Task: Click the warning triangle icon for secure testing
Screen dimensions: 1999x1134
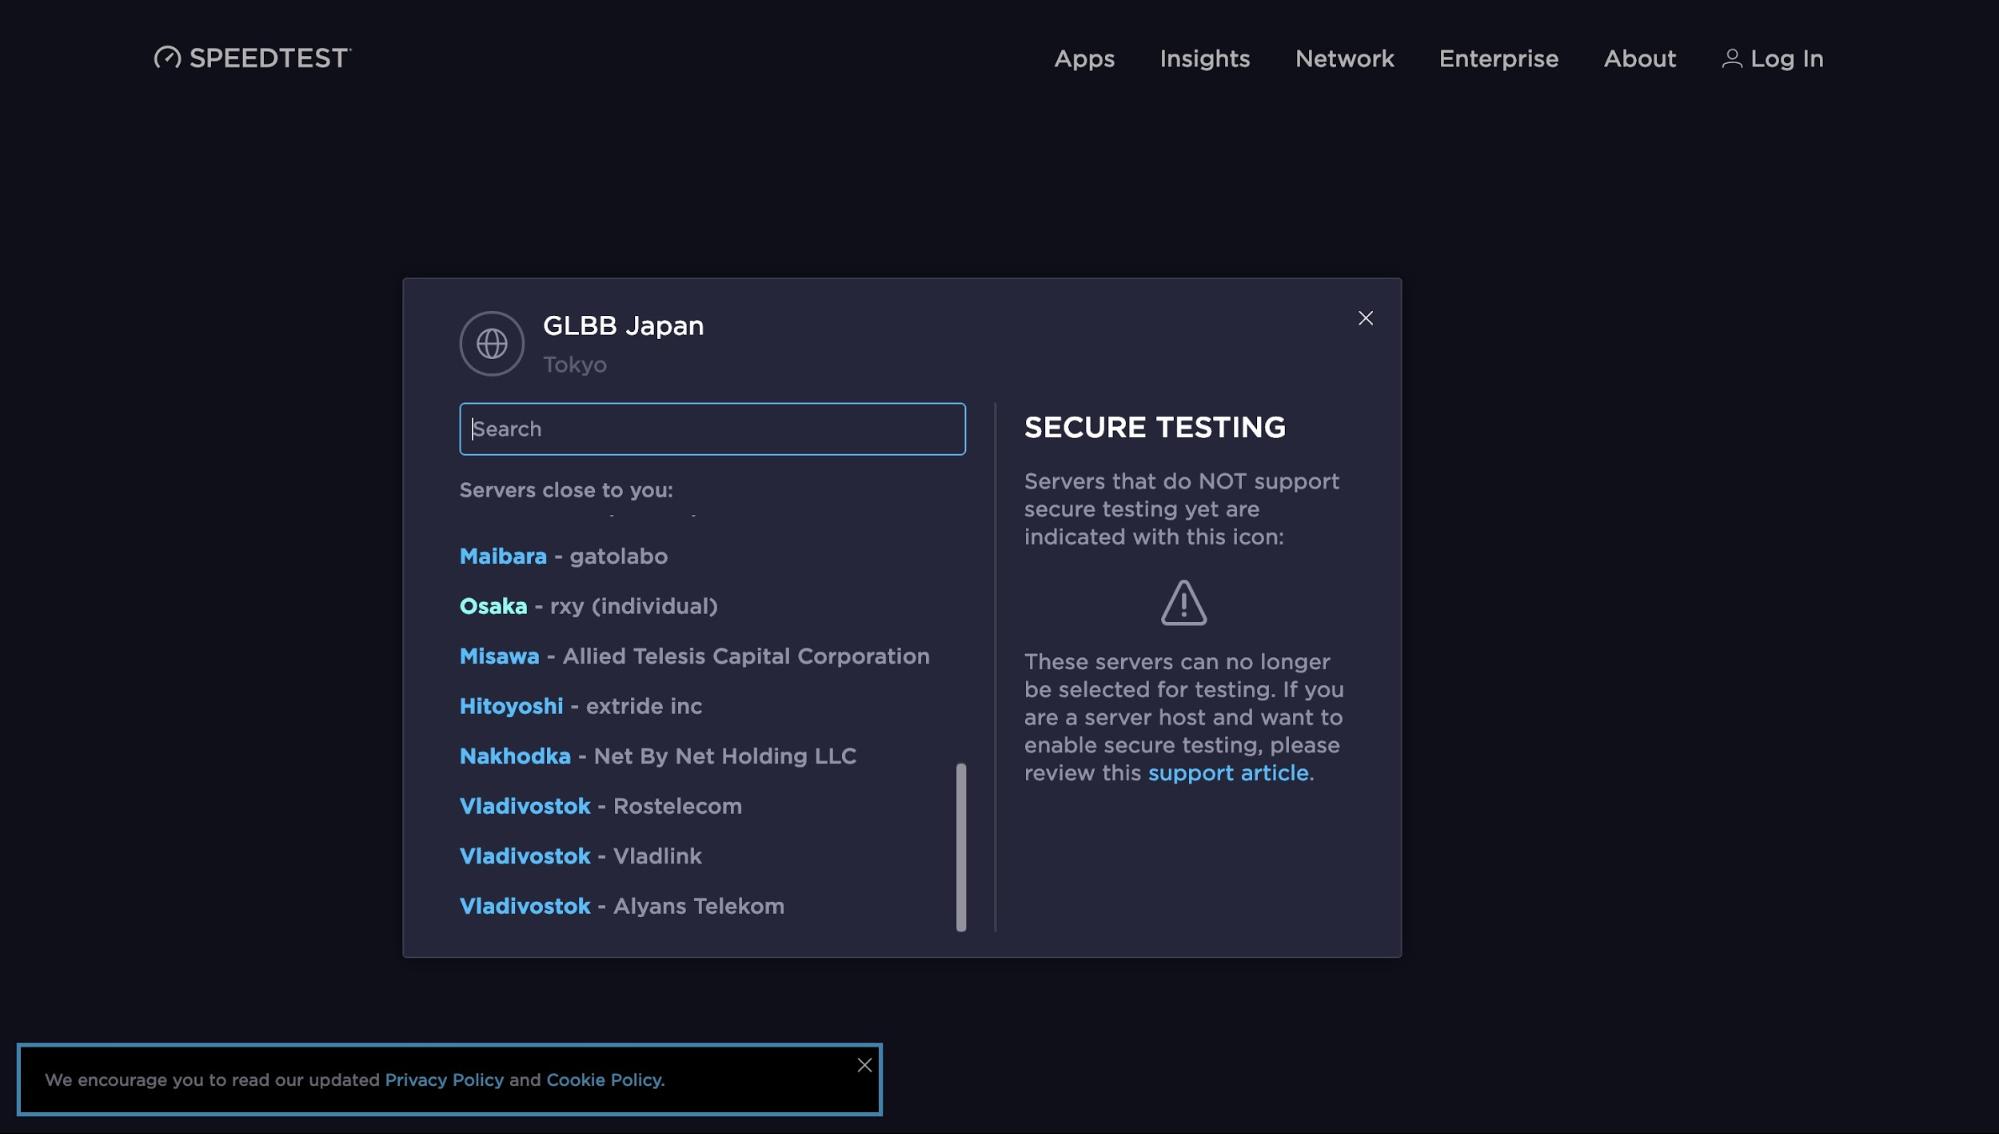Action: click(1183, 601)
